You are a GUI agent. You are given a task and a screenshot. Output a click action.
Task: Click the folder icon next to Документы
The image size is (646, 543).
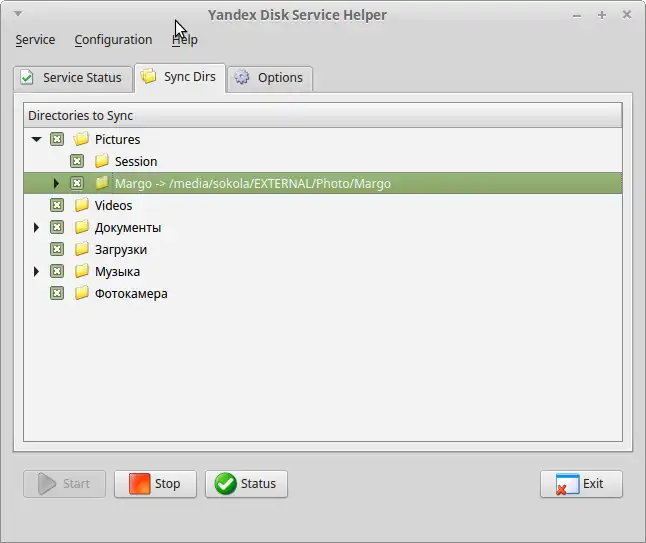(81, 227)
